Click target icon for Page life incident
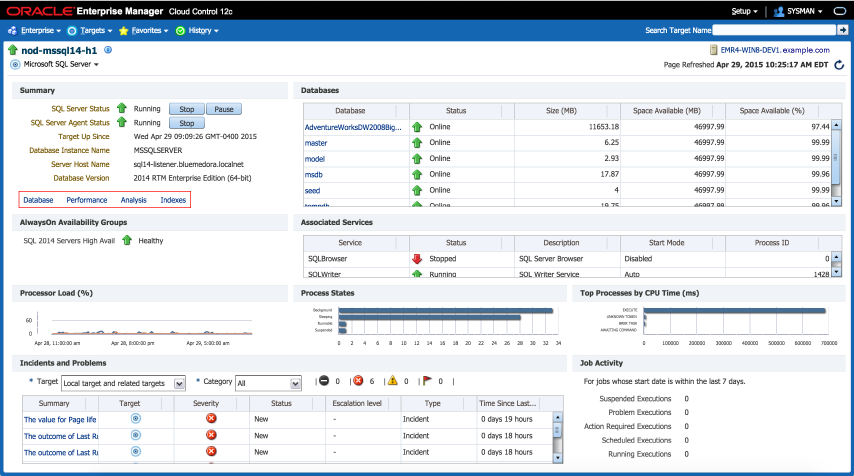854x476 pixels. (x=136, y=418)
